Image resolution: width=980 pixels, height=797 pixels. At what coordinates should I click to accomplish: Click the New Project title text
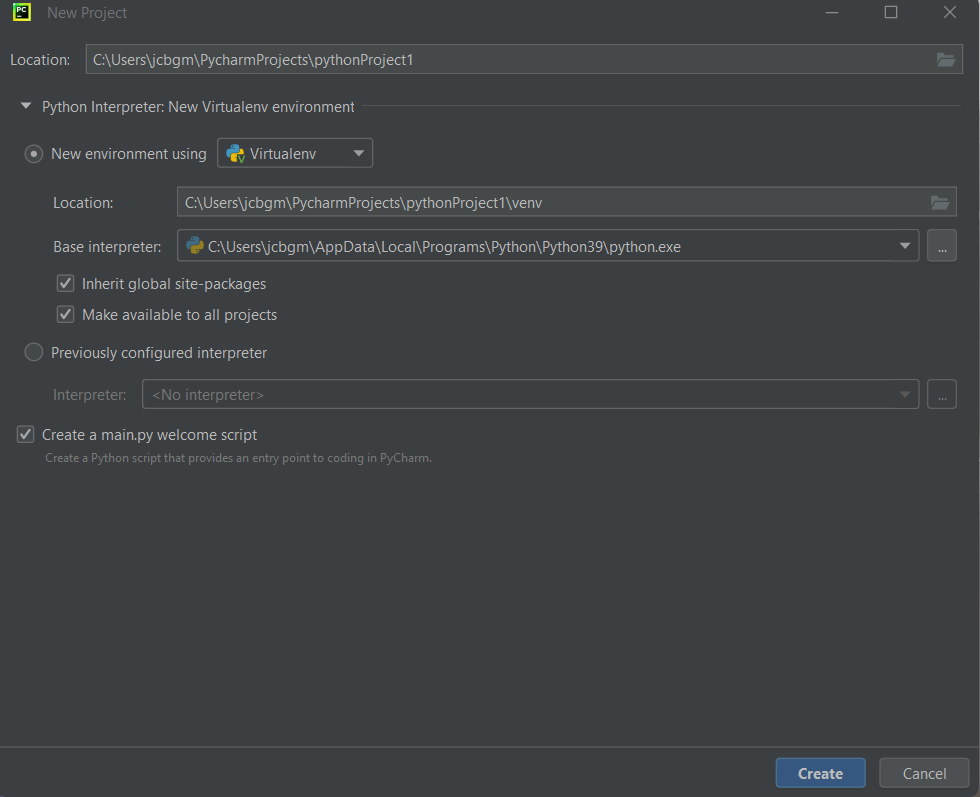point(87,13)
